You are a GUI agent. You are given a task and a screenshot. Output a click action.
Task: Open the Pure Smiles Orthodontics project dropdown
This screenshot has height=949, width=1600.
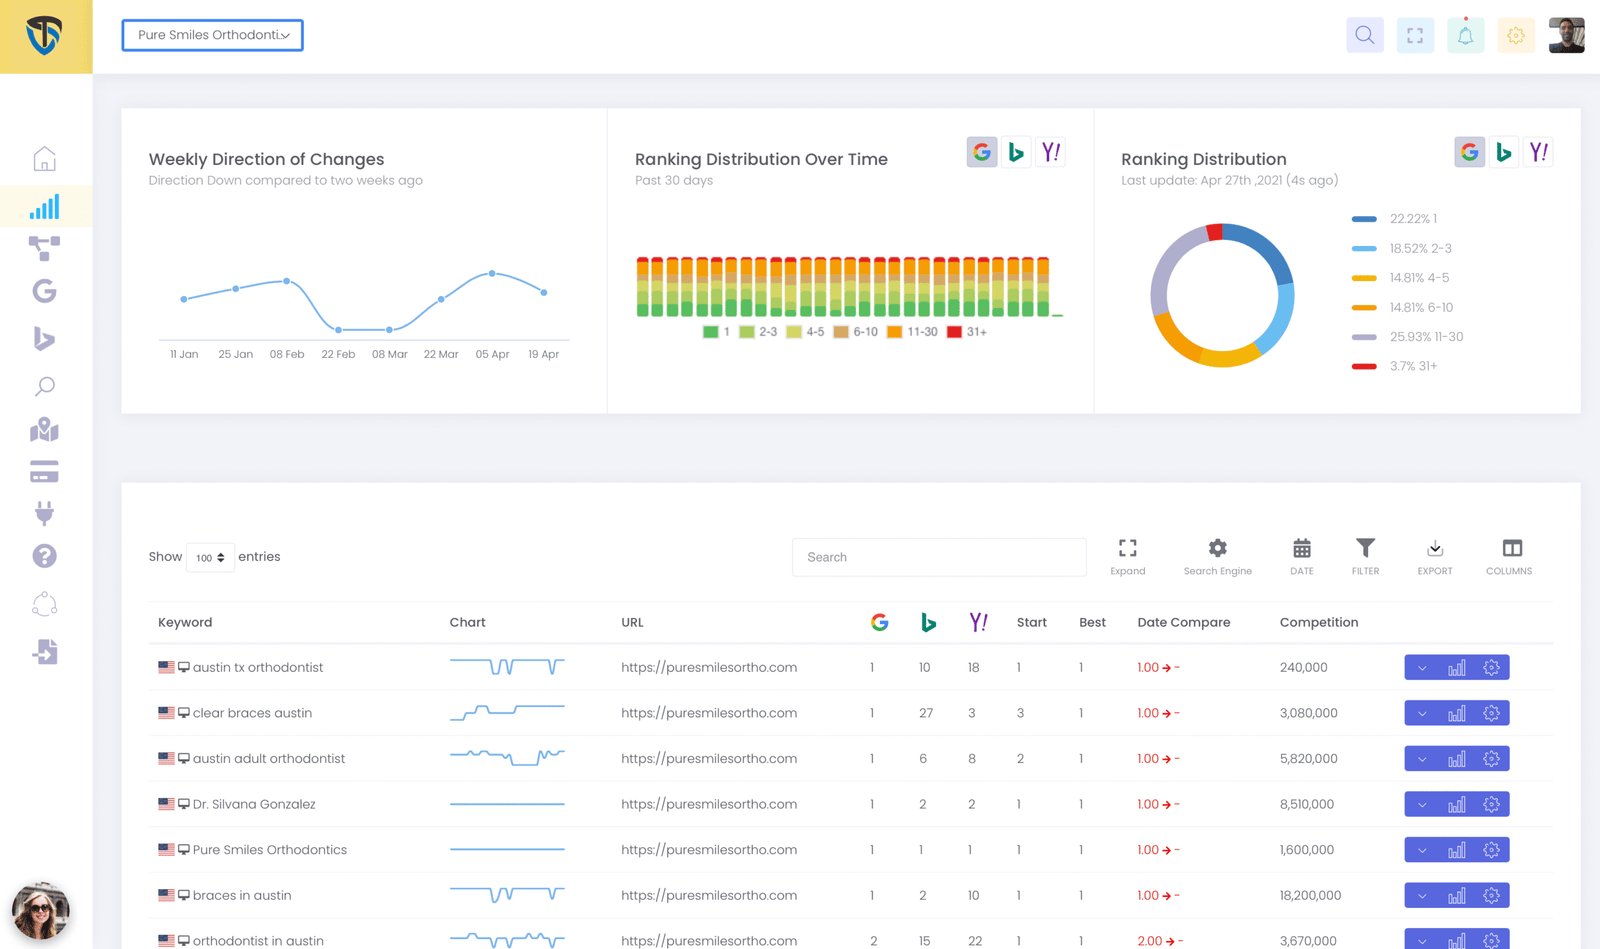tap(212, 35)
